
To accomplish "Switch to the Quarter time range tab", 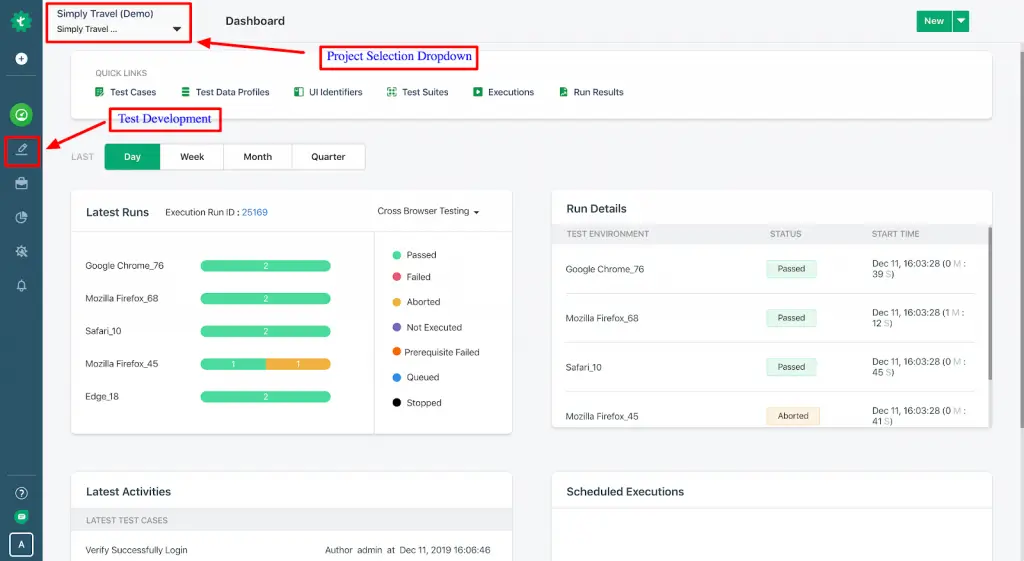I will point(328,157).
